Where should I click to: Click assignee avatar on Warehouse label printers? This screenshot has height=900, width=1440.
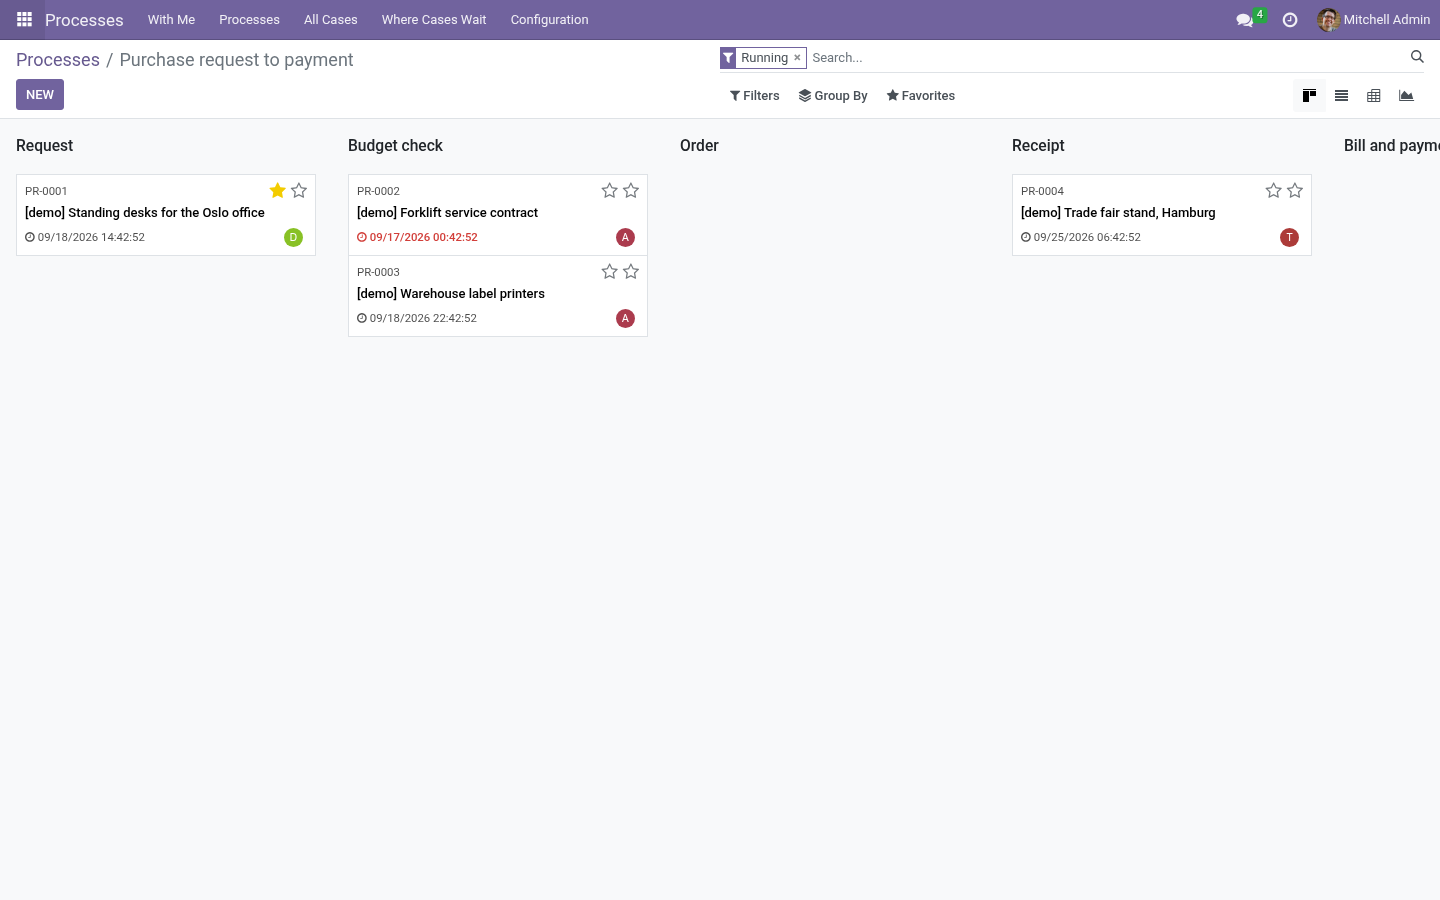coord(625,318)
